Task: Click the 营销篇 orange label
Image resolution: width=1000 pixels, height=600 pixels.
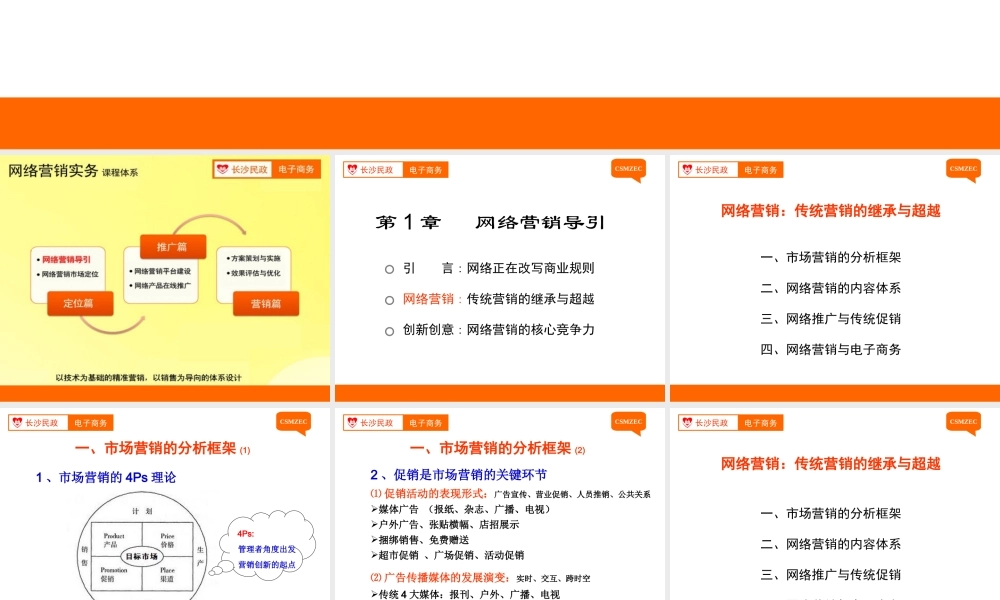Action: 266,303
